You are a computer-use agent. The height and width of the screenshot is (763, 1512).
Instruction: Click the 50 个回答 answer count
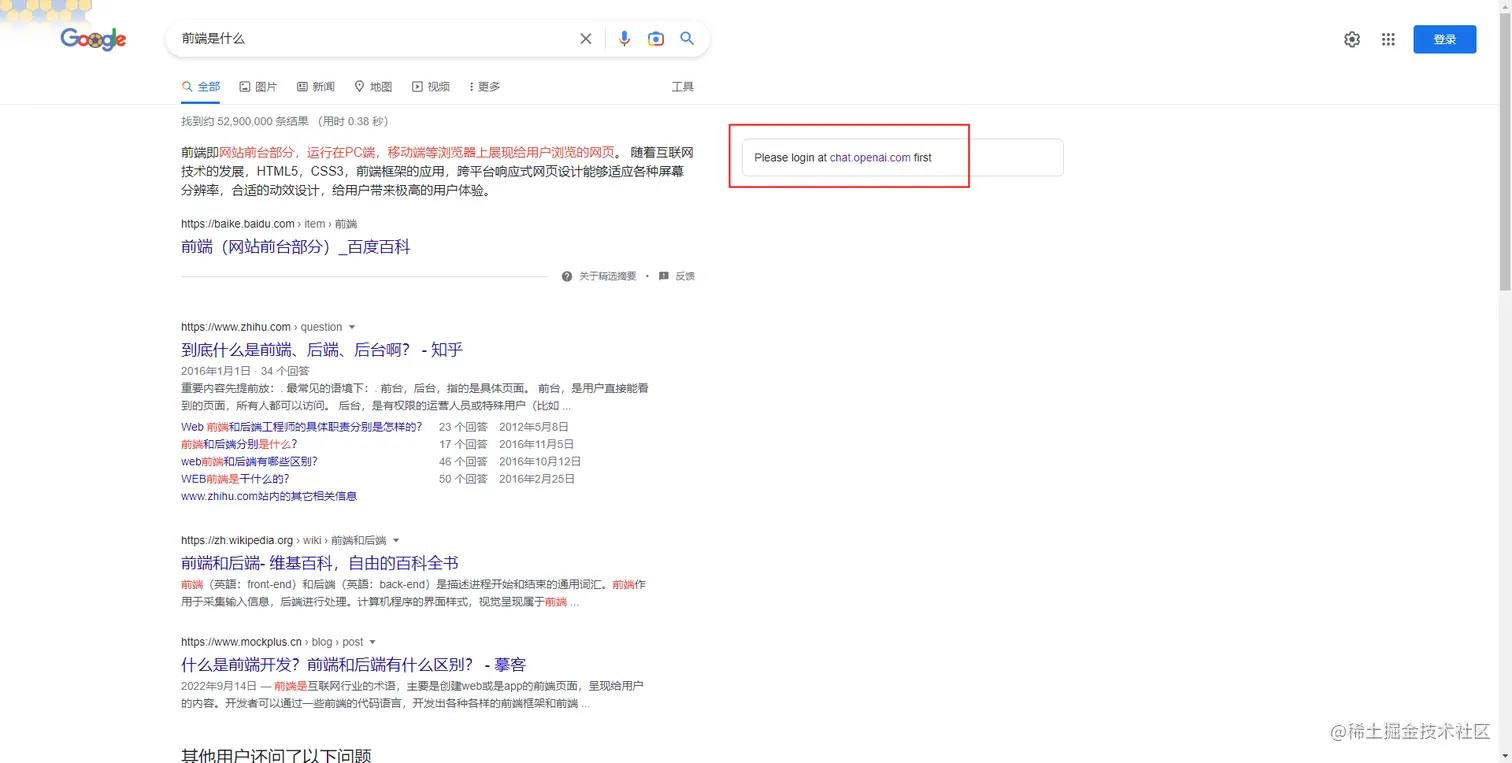tap(463, 479)
